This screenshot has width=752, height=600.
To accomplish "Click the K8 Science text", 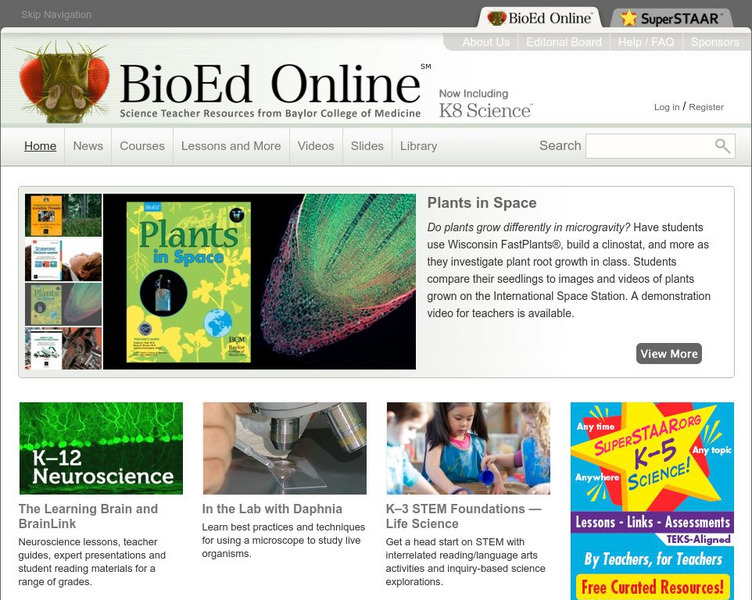I will click(485, 111).
